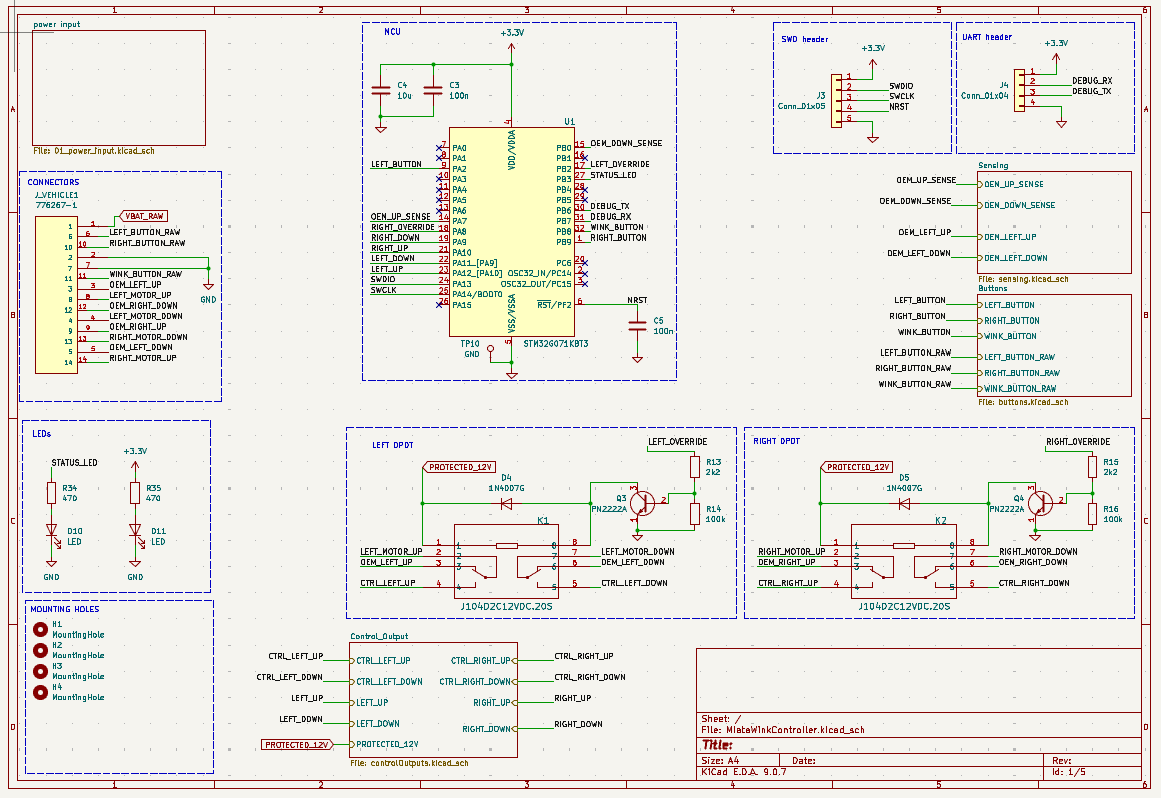Viewport: 1161px width, 798px height.
Task: Open the power input hierarchical sheet
Action: [x=119, y=87]
